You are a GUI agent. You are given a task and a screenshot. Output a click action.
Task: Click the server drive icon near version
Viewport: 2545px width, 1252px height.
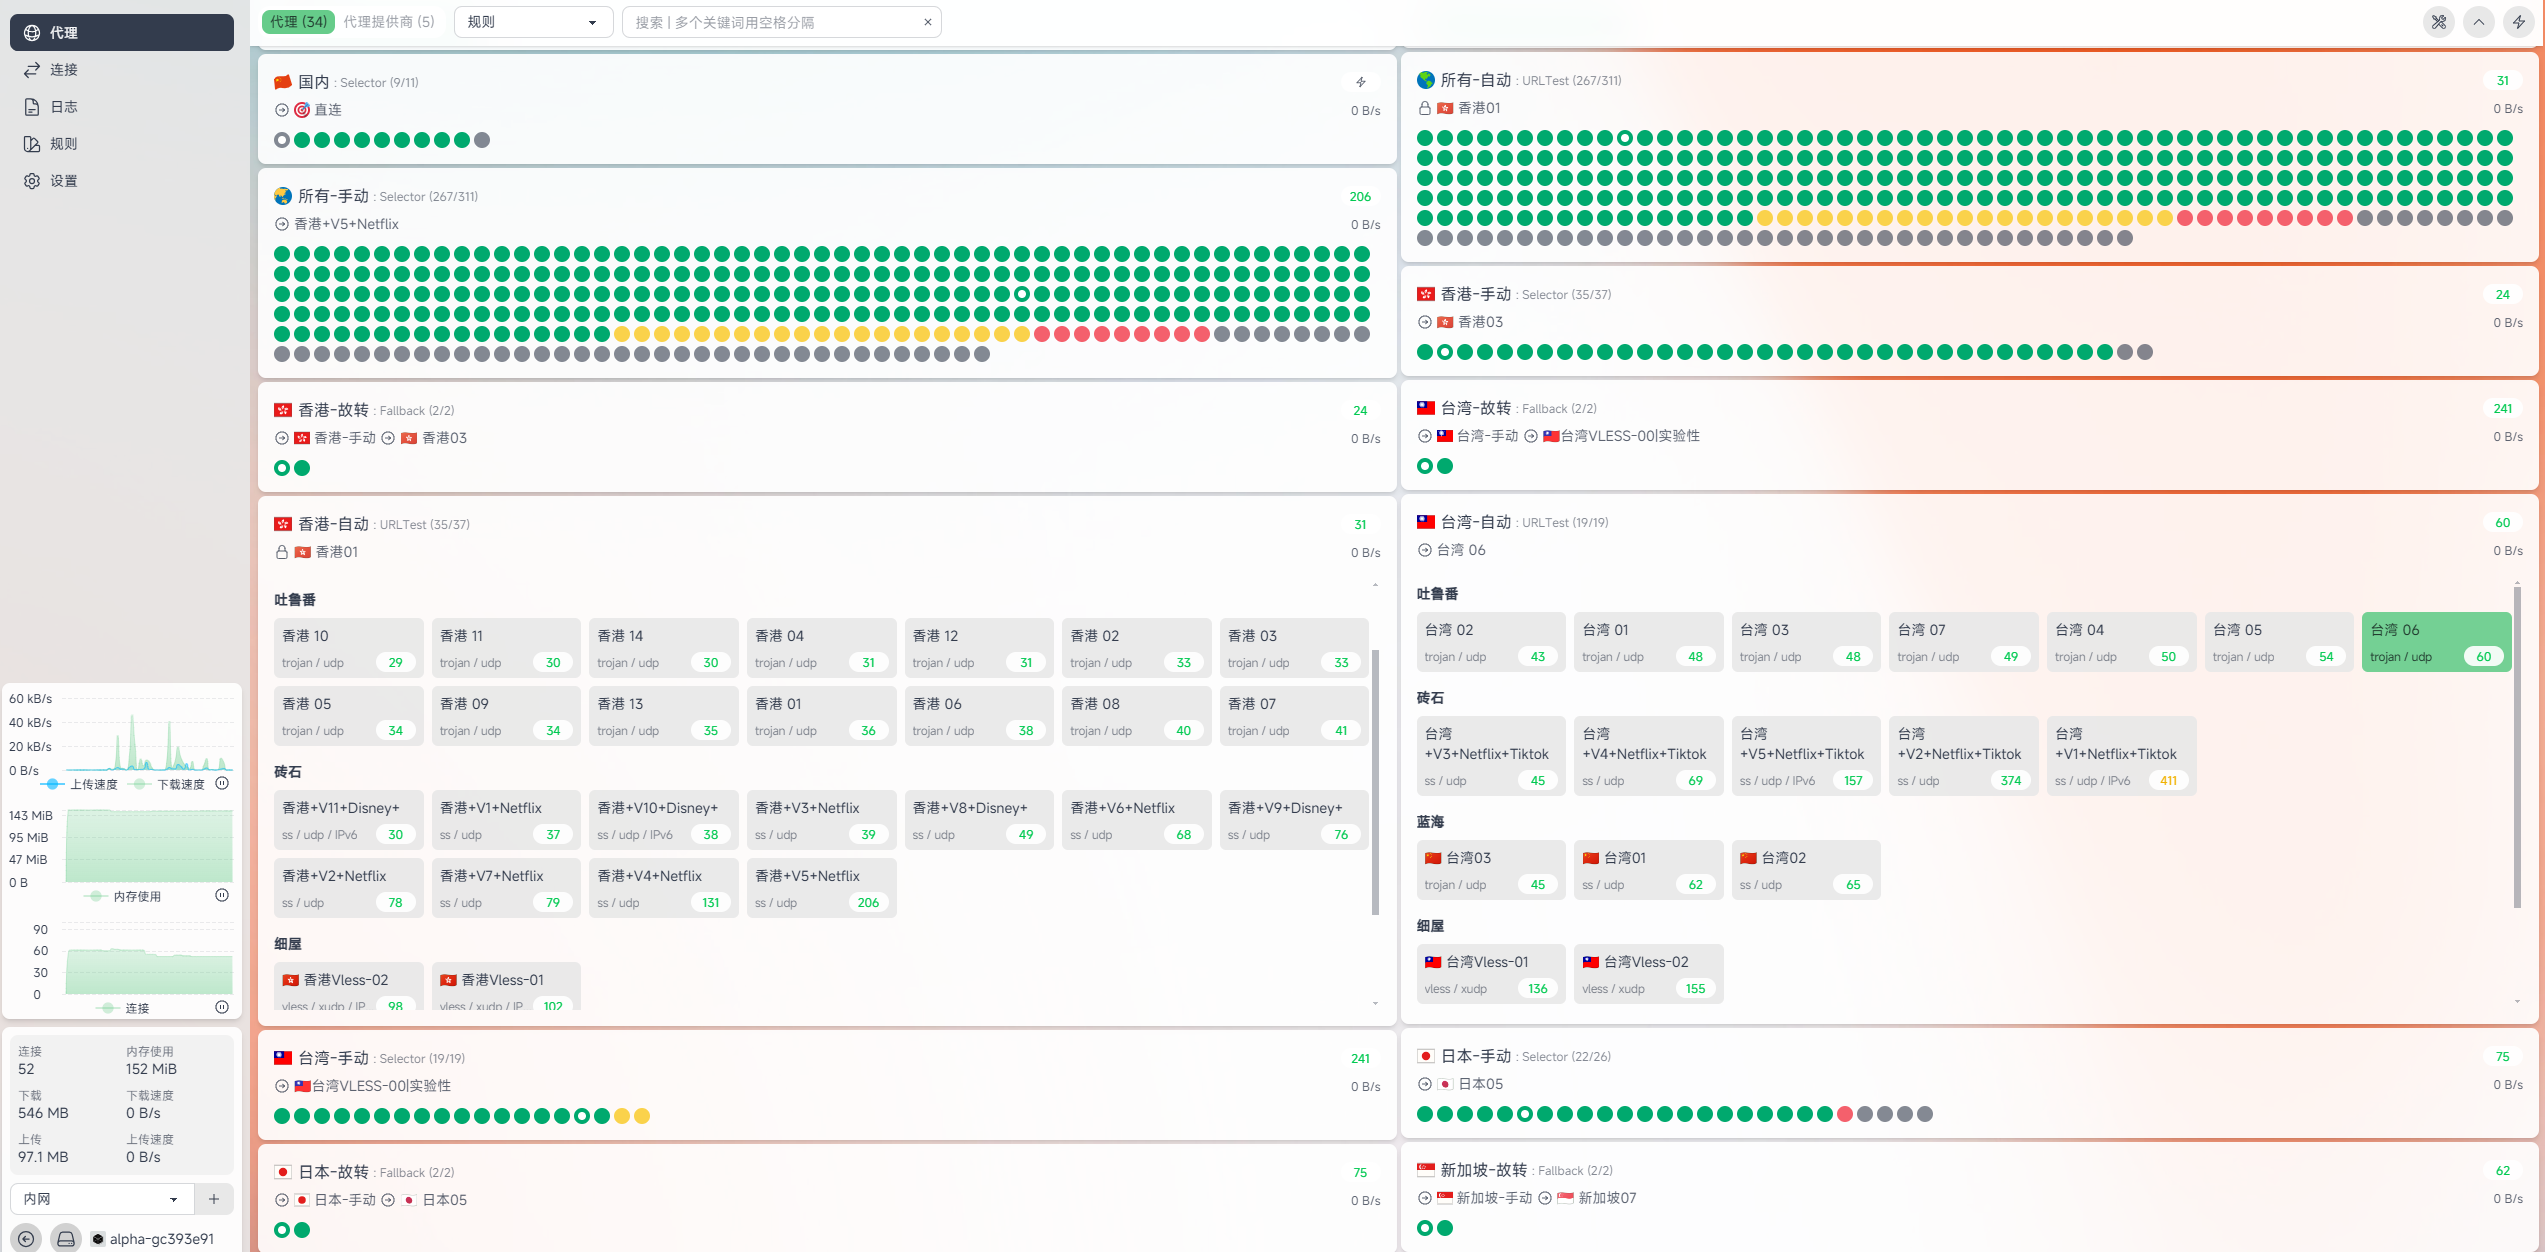pyautogui.click(x=66, y=1238)
